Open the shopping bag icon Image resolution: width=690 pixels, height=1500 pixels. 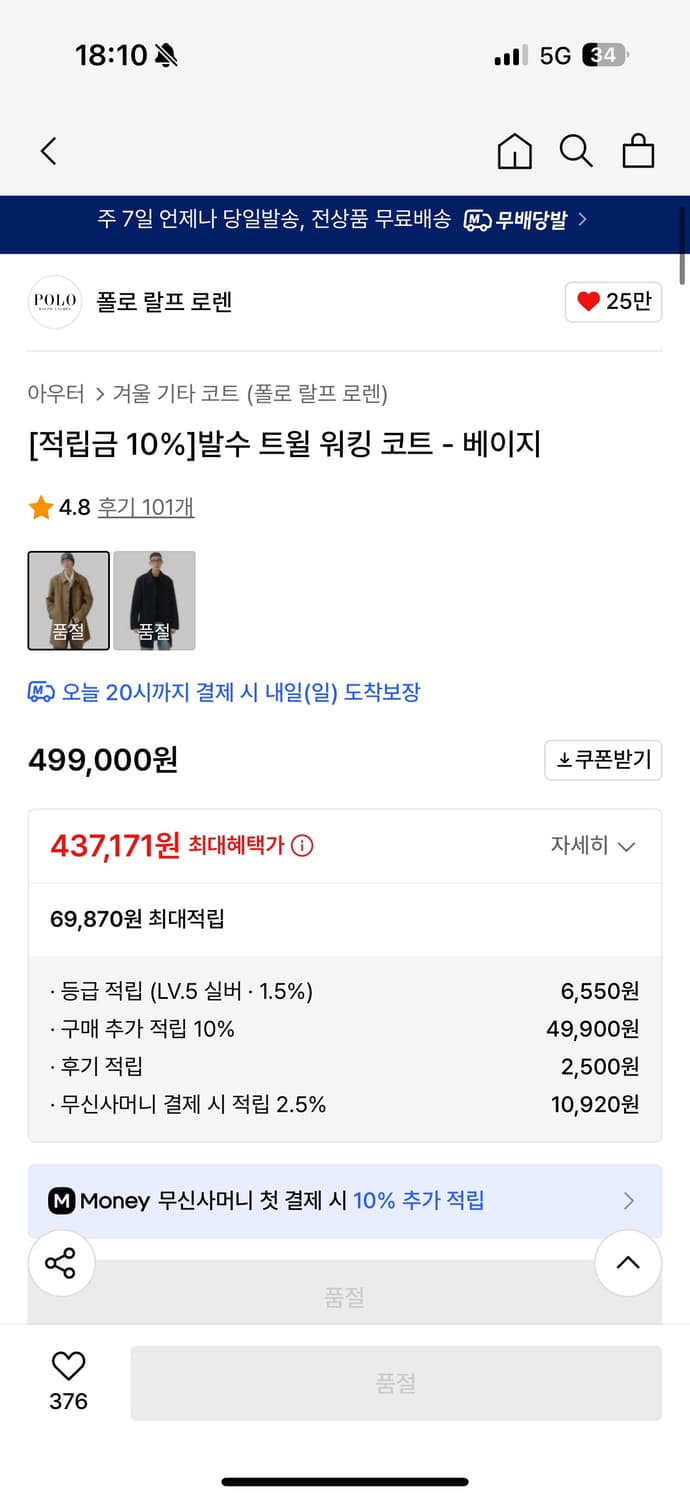pyautogui.click(x=638, y=151)
